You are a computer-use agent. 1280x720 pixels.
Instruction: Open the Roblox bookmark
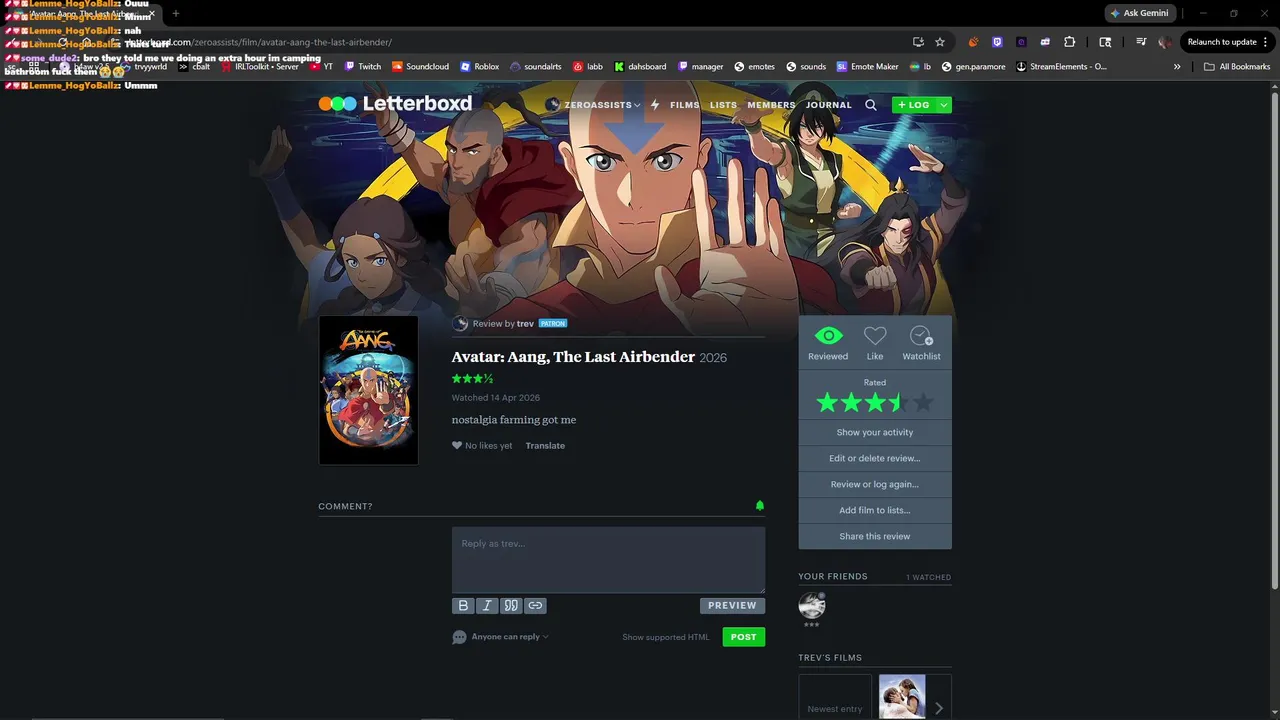point(479,67)
